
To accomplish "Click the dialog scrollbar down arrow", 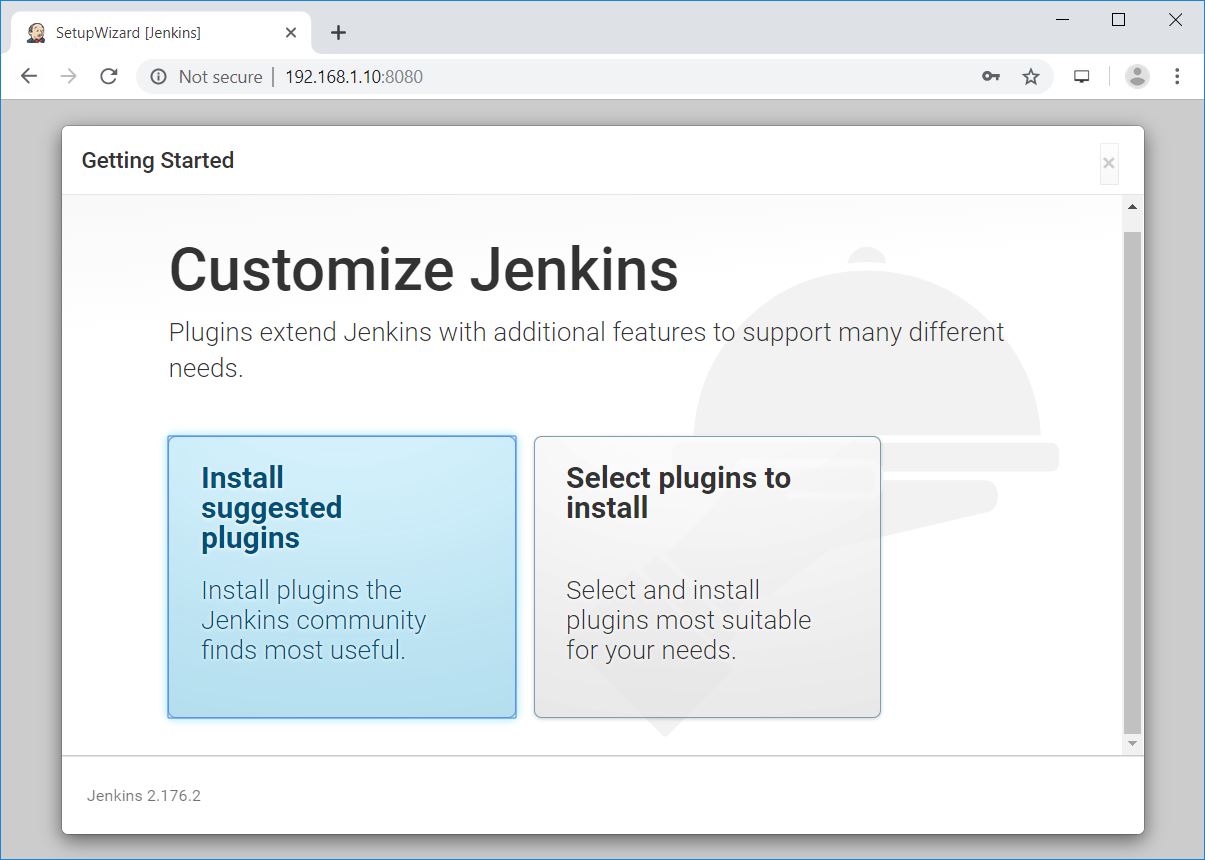I will point(1132,744).
